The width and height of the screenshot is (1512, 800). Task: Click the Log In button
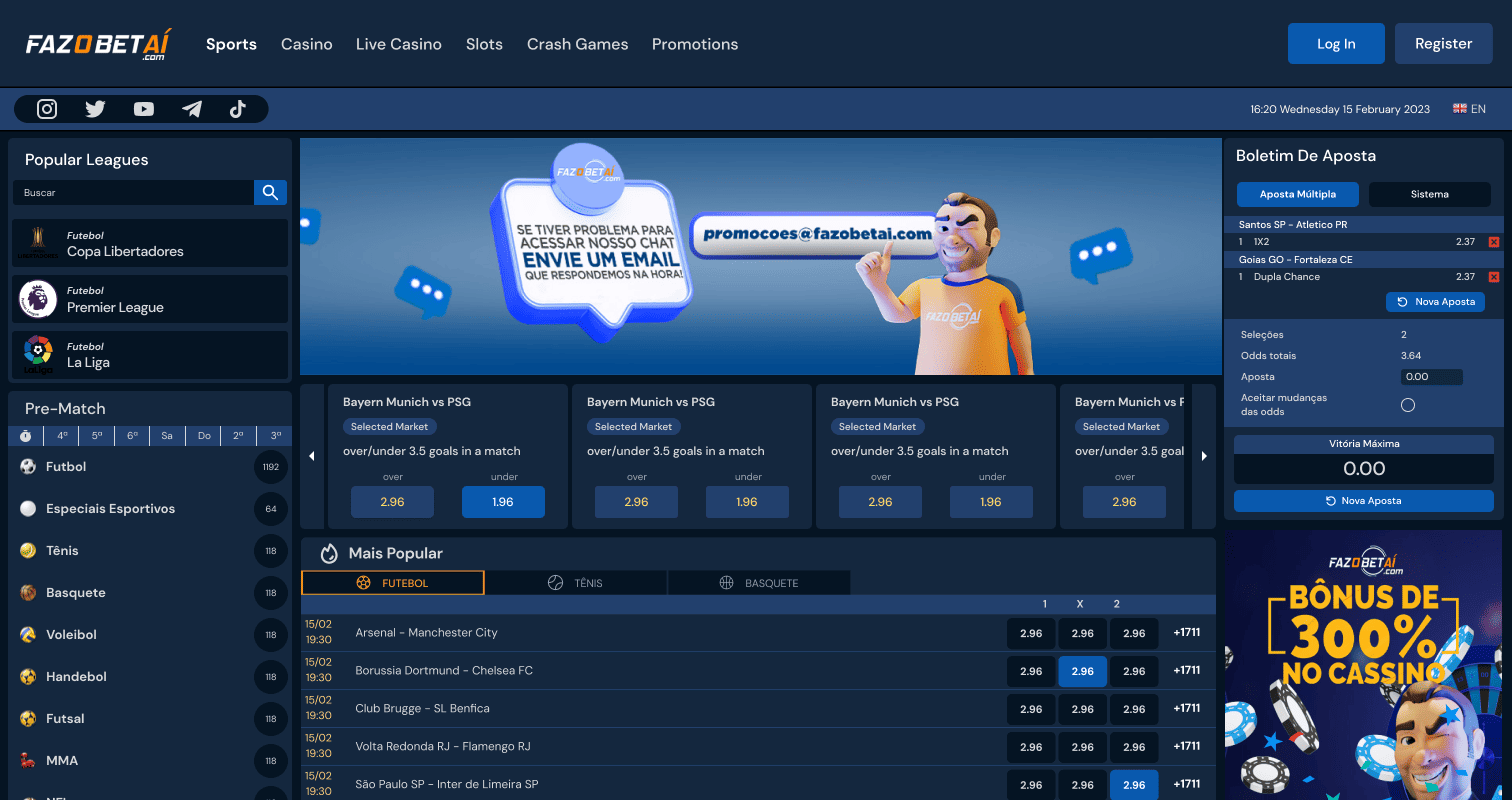pyautogui.click(x=1336, y=44)
